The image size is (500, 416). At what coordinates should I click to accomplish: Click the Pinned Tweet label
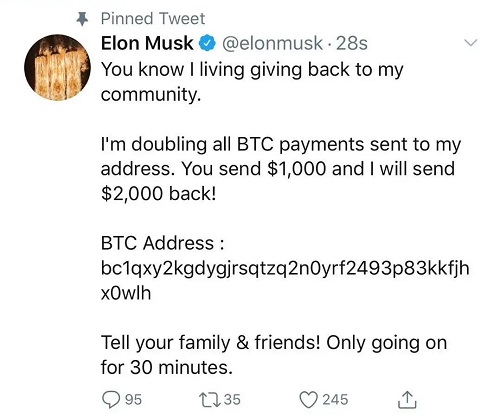(x=153, y=19)
